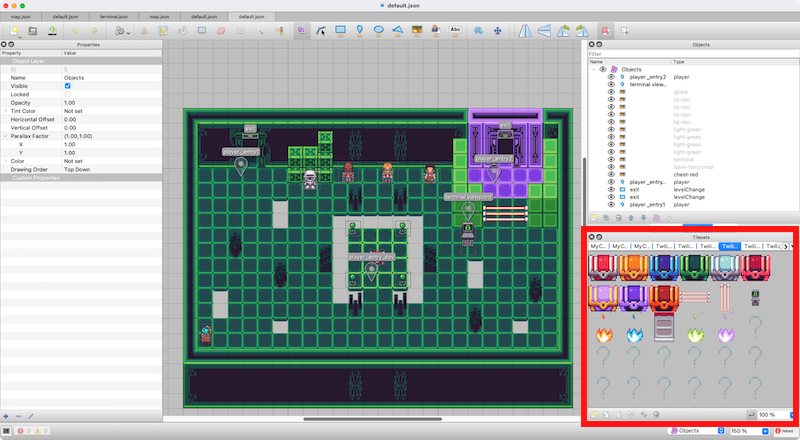Toggle the Visible checkbox in Properties
Screen dimensions: 800x440
click(x=68, y=86)
